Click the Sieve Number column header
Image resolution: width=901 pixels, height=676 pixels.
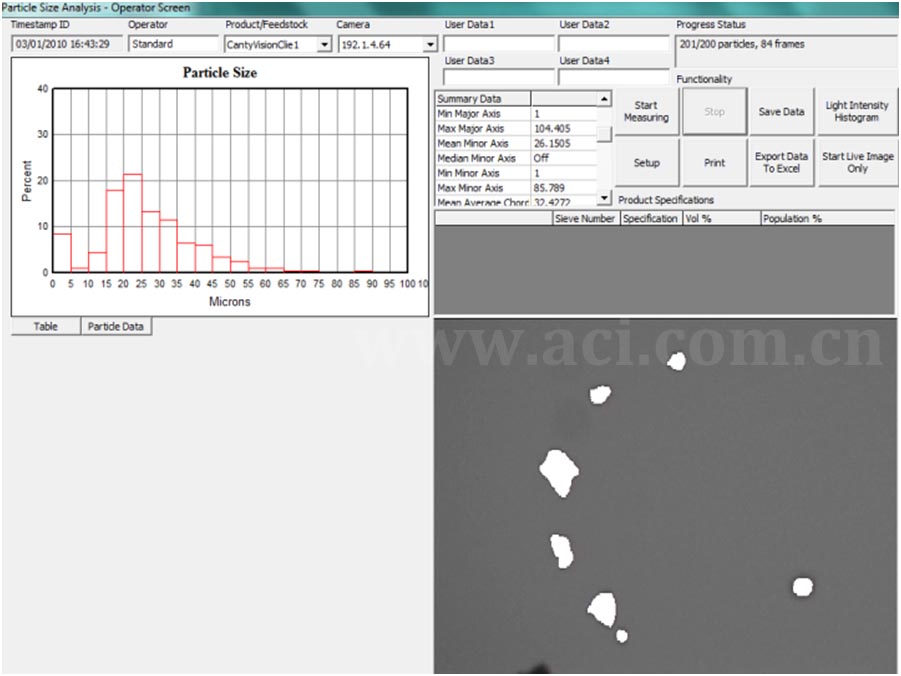[585, 218]
